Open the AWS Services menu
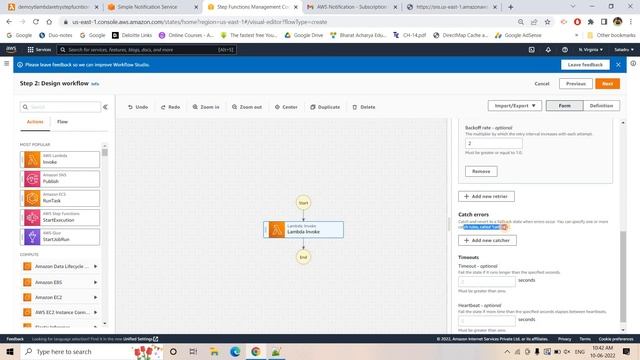The height and width of the screenshot is (360, 640). [39, 49]
